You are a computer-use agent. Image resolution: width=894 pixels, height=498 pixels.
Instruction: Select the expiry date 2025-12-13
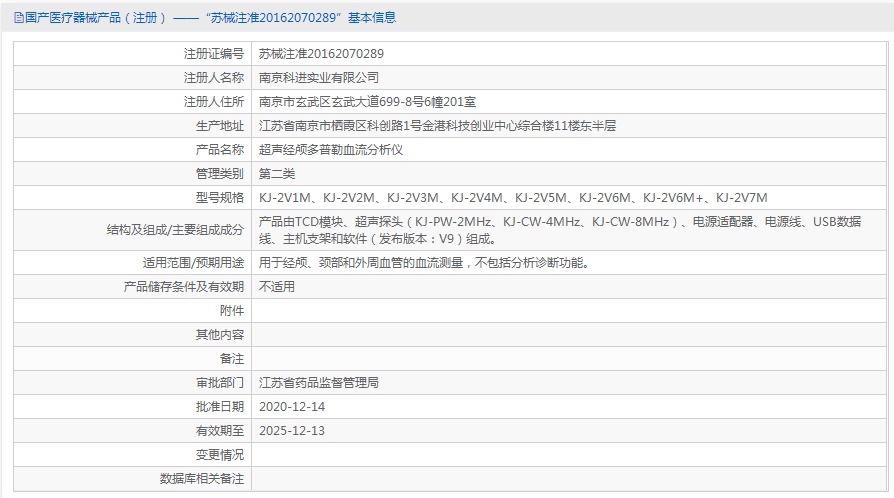292,430
